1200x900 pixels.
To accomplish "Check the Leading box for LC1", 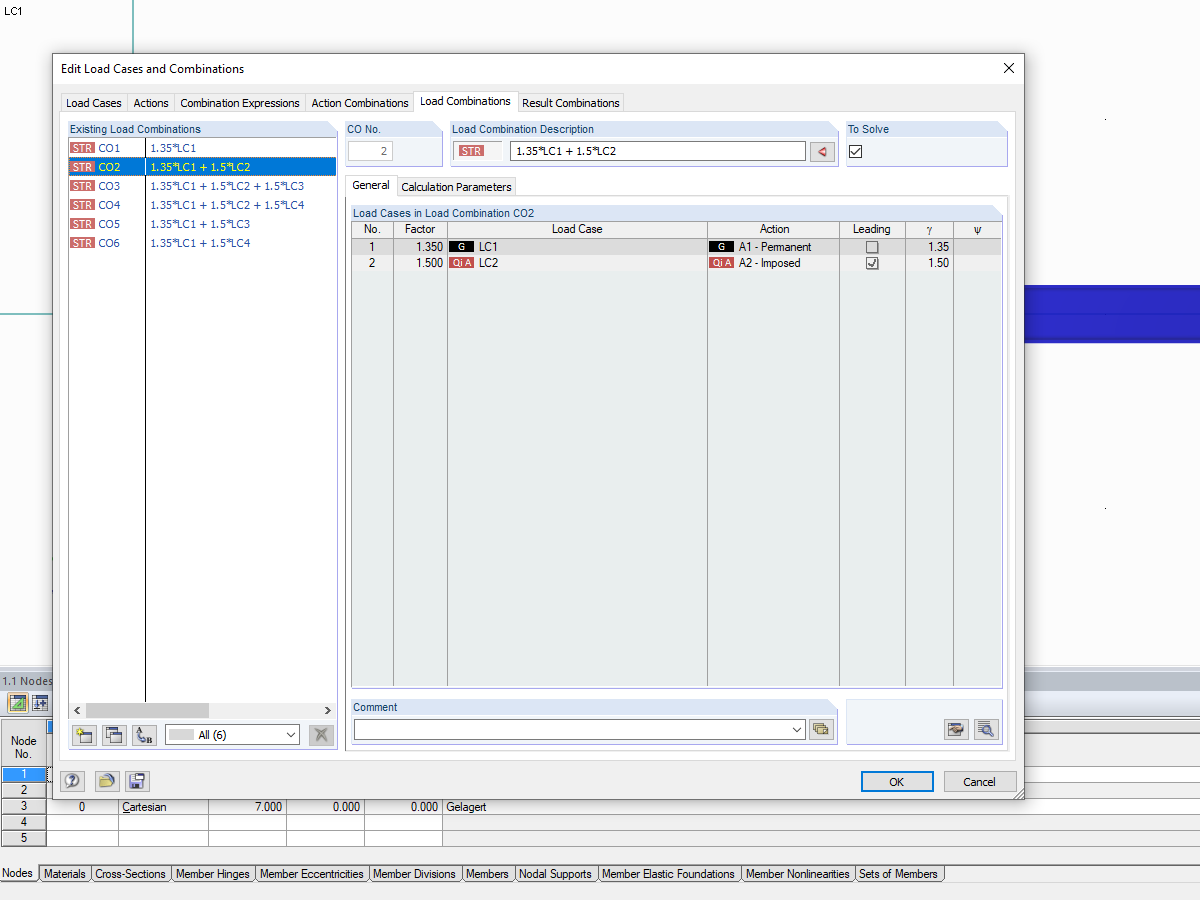I will [871, 246].
